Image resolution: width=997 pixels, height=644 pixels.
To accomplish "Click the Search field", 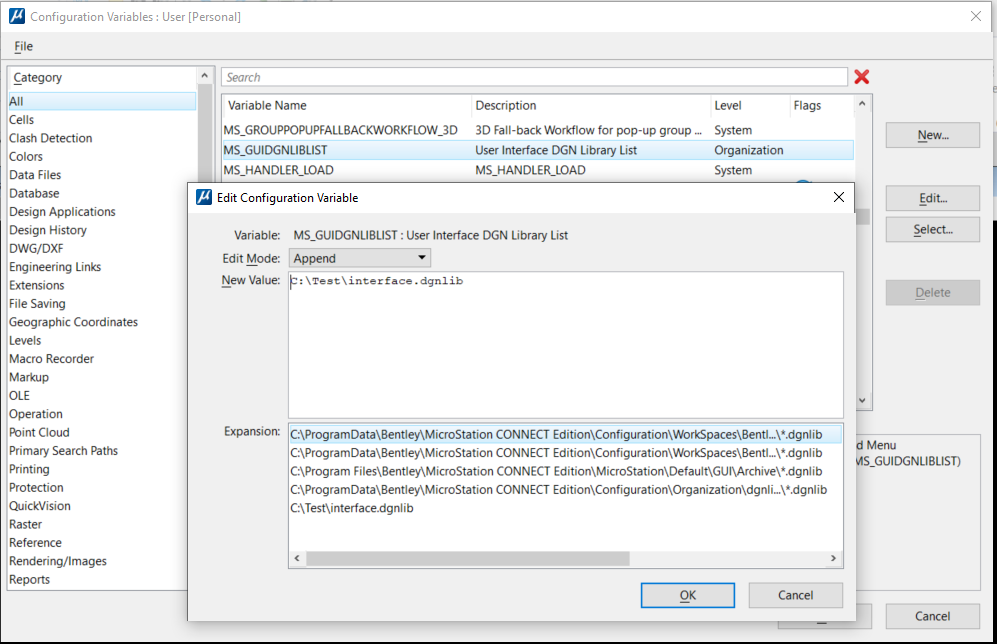I will pos(535,77).
